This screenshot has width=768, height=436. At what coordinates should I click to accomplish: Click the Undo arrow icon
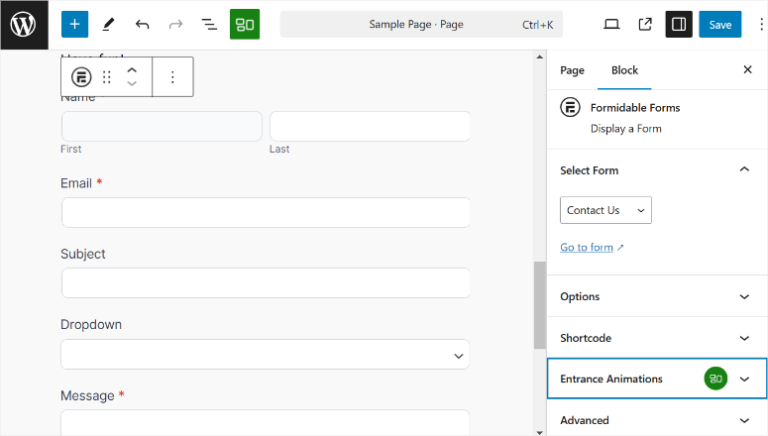click(142, 24)
